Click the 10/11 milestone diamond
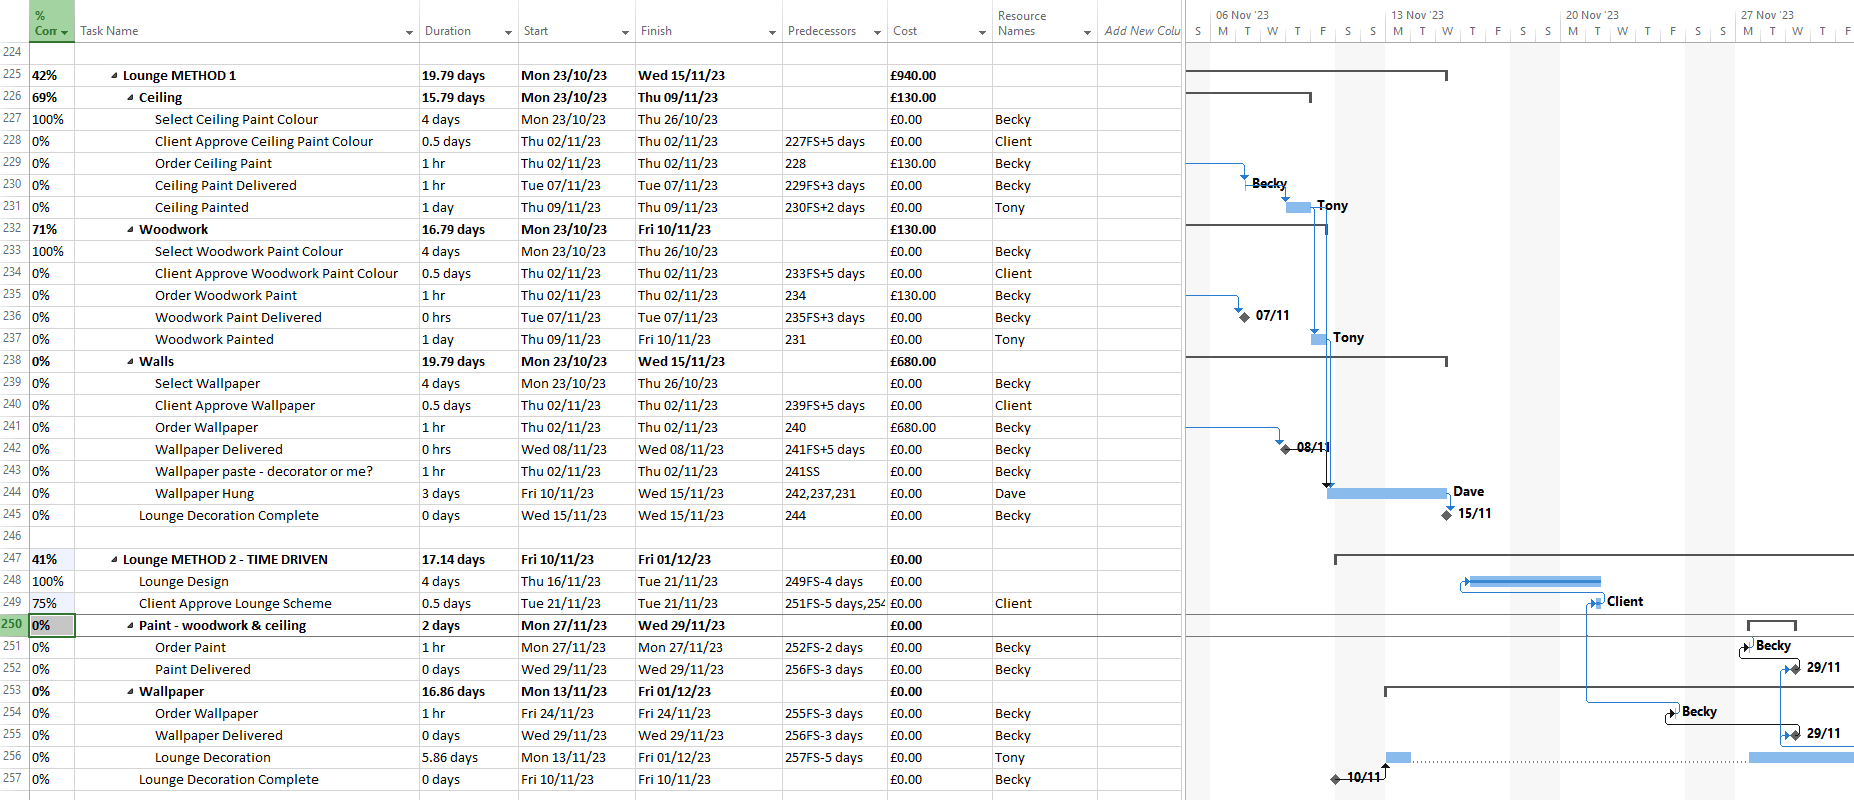Screen dimensions: 1854x800 point(1335,779)
